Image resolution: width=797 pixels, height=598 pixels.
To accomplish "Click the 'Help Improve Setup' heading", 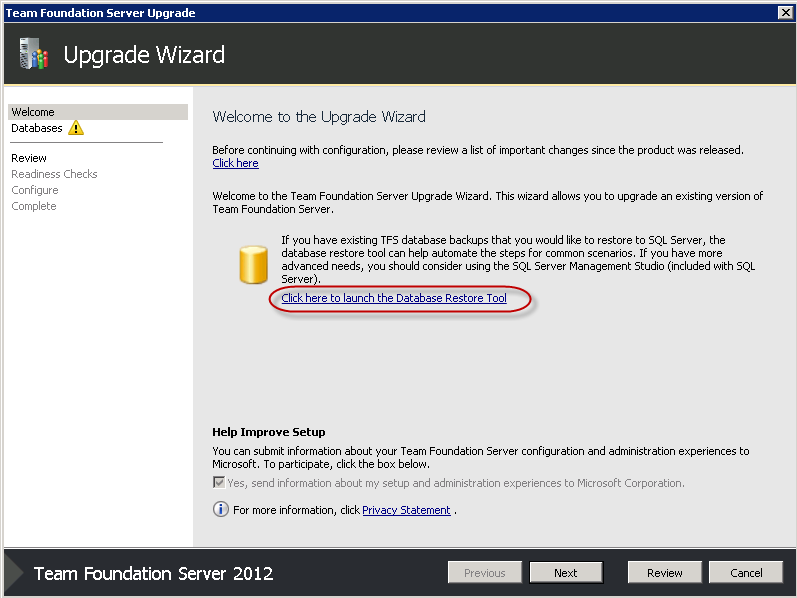I will (268, 432).
